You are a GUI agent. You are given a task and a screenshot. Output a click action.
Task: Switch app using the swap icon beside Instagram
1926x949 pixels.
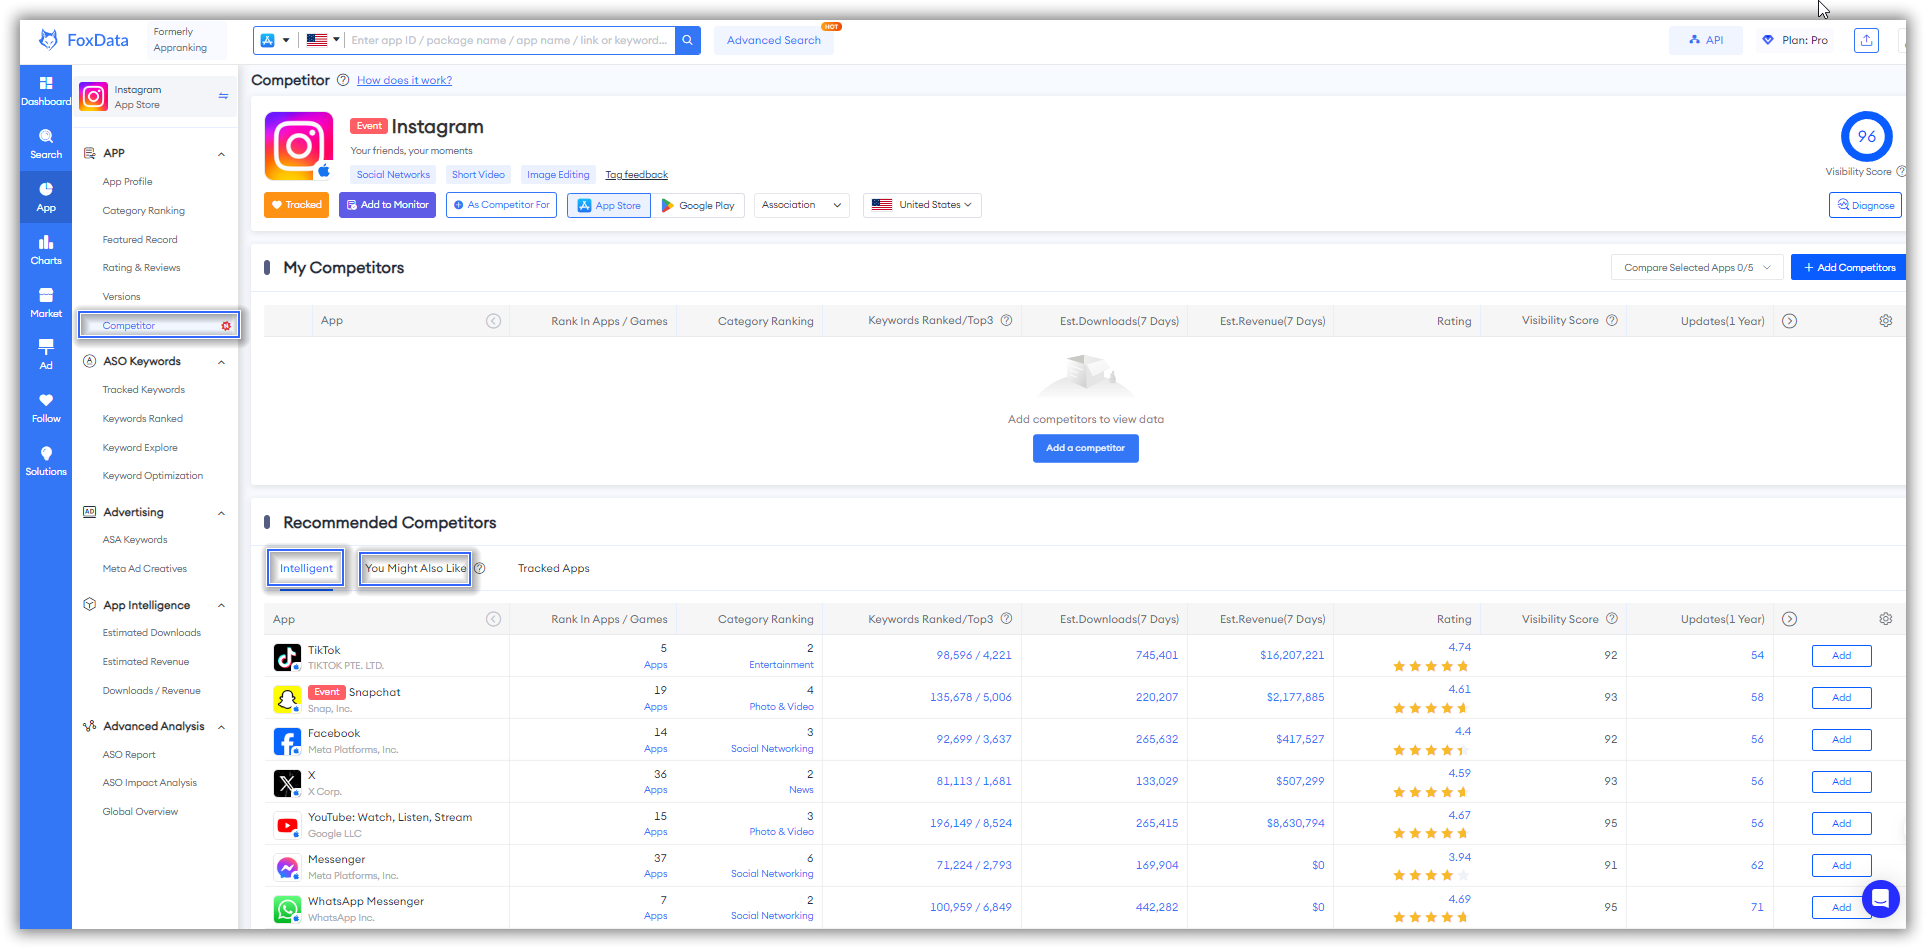pyautogui.click(x=223, y=96)
